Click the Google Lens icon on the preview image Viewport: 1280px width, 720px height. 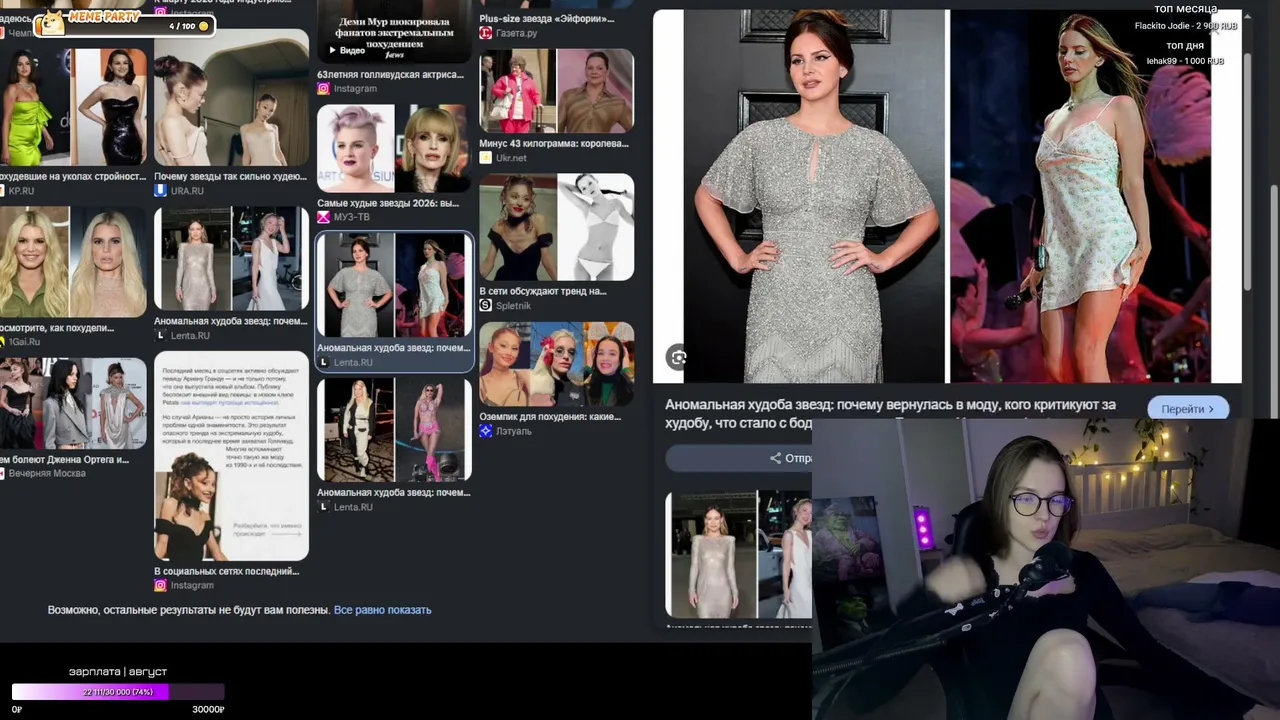(678, 358)
